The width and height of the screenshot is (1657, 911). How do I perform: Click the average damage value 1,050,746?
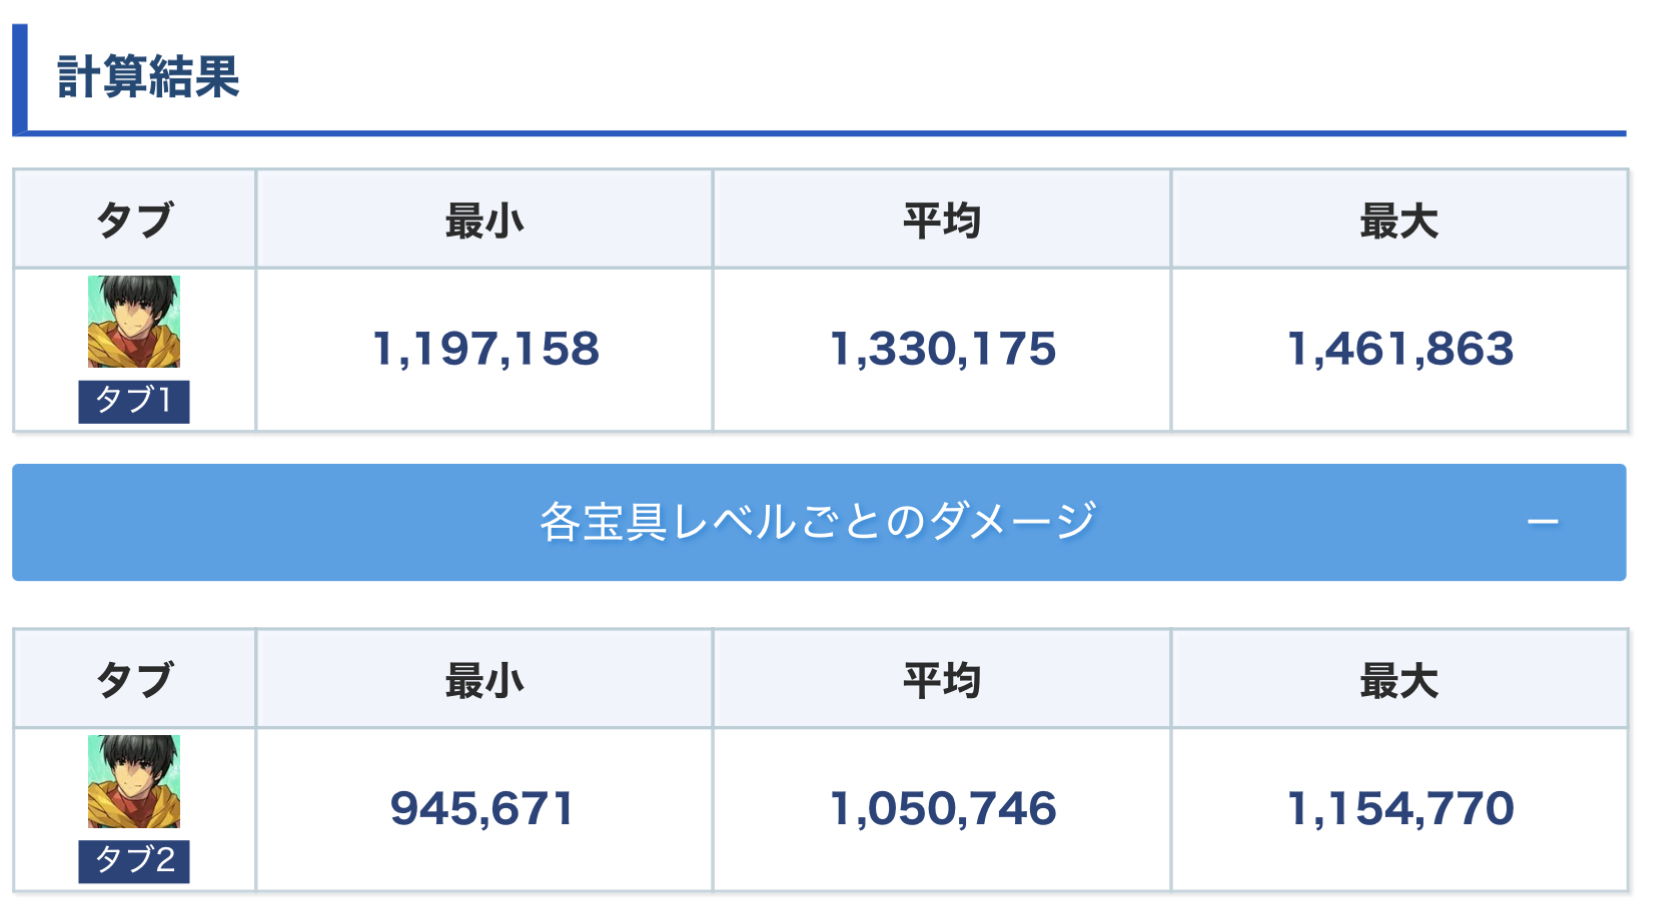click(942, 809)
